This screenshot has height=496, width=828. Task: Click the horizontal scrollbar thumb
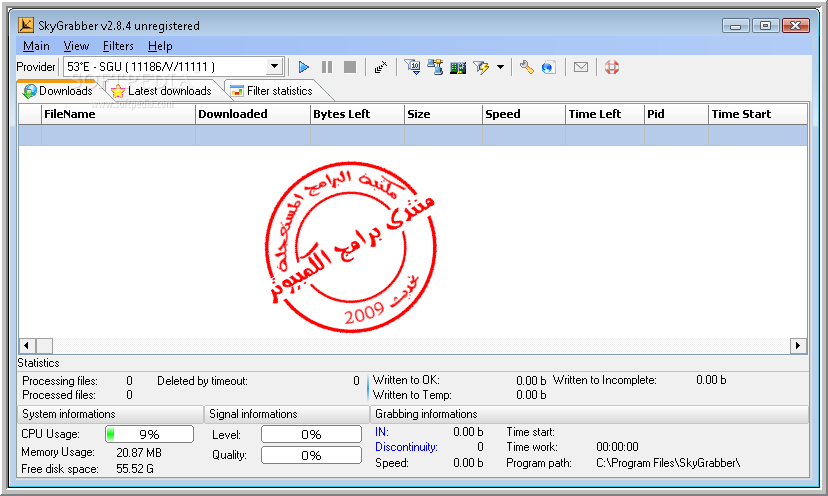pos(44,346)
